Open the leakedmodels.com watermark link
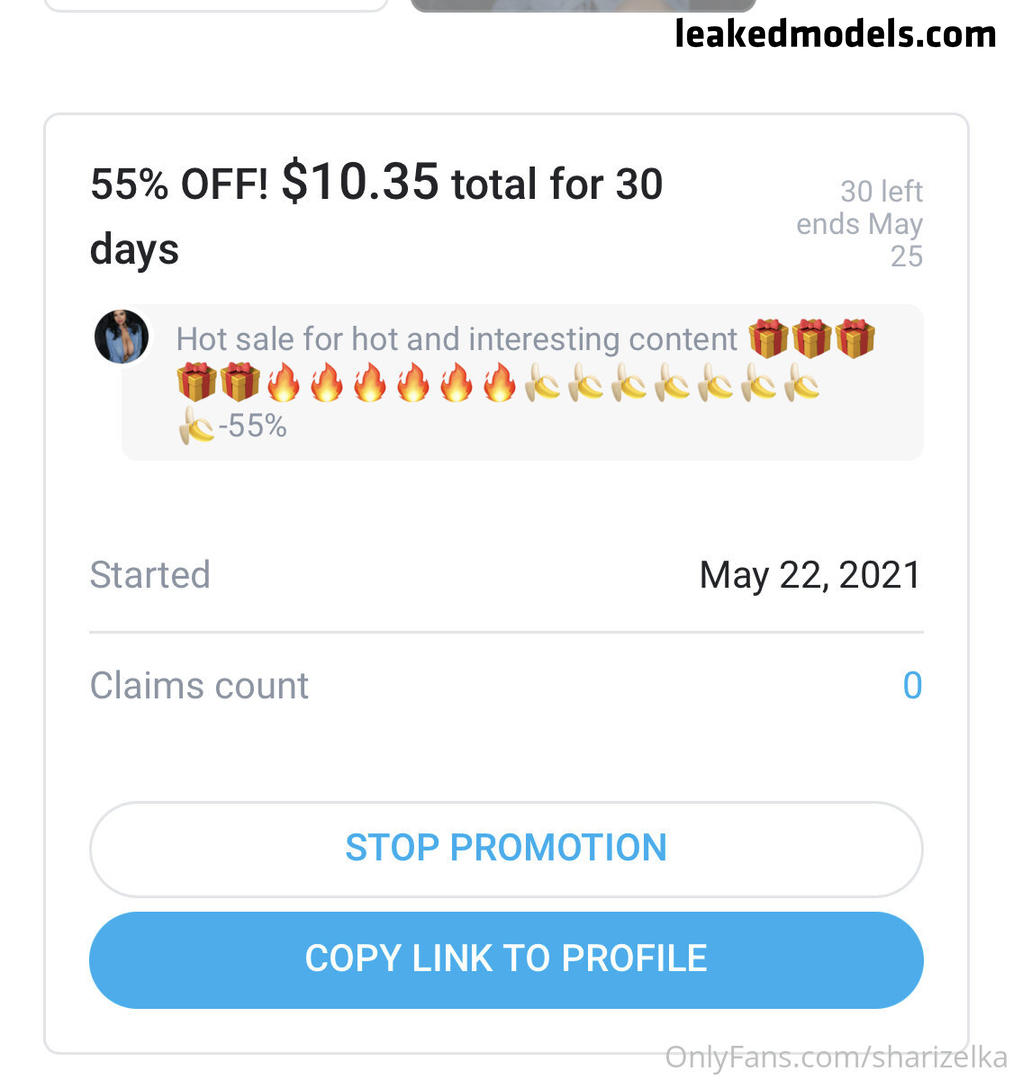Viewport: 1013px width, 1080px height. [835, 34]
